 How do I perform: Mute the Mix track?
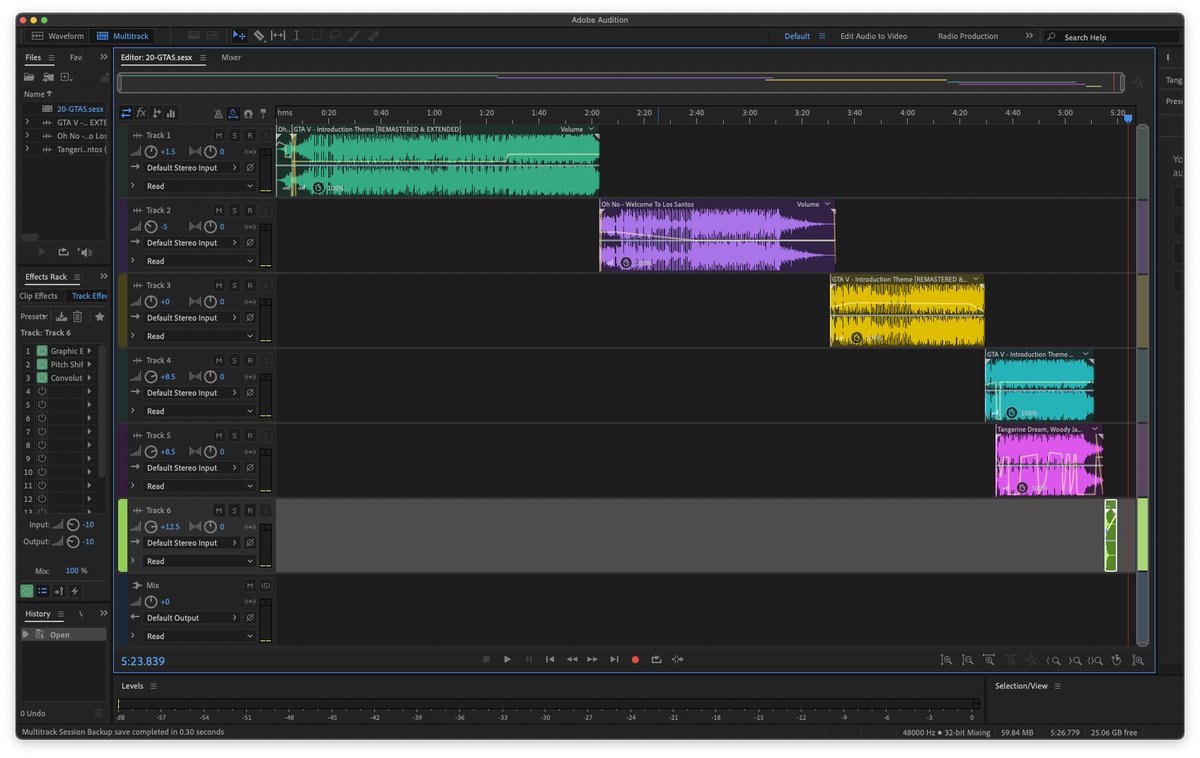click(250, 585)
